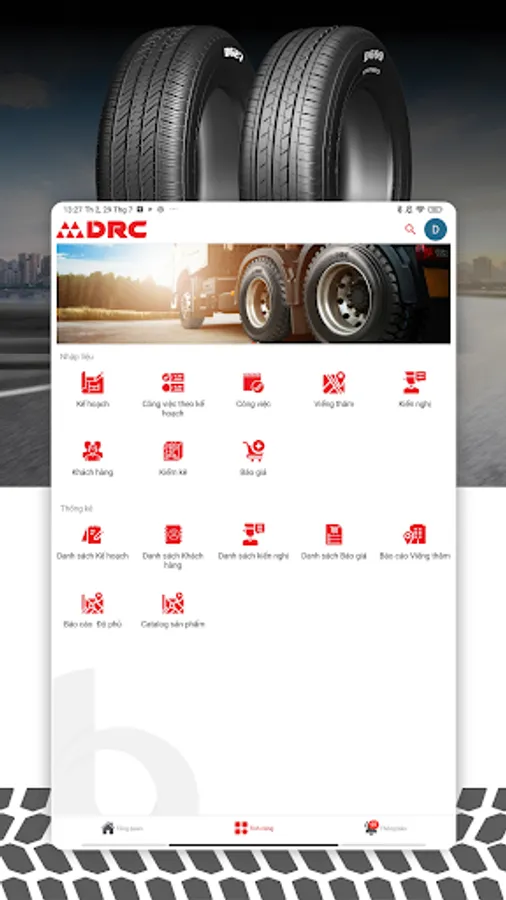Open the Công việc task icon

click(253, 383)
